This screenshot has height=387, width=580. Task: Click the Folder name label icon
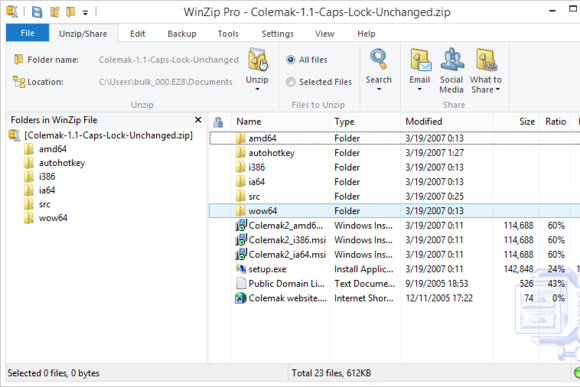click(18, 59)
